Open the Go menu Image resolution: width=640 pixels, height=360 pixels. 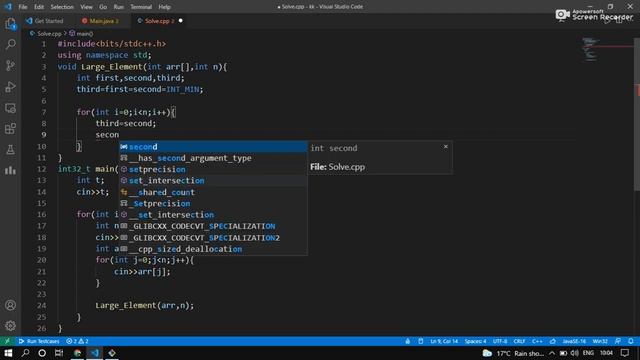pyautogui.click(x=103, y=7)
